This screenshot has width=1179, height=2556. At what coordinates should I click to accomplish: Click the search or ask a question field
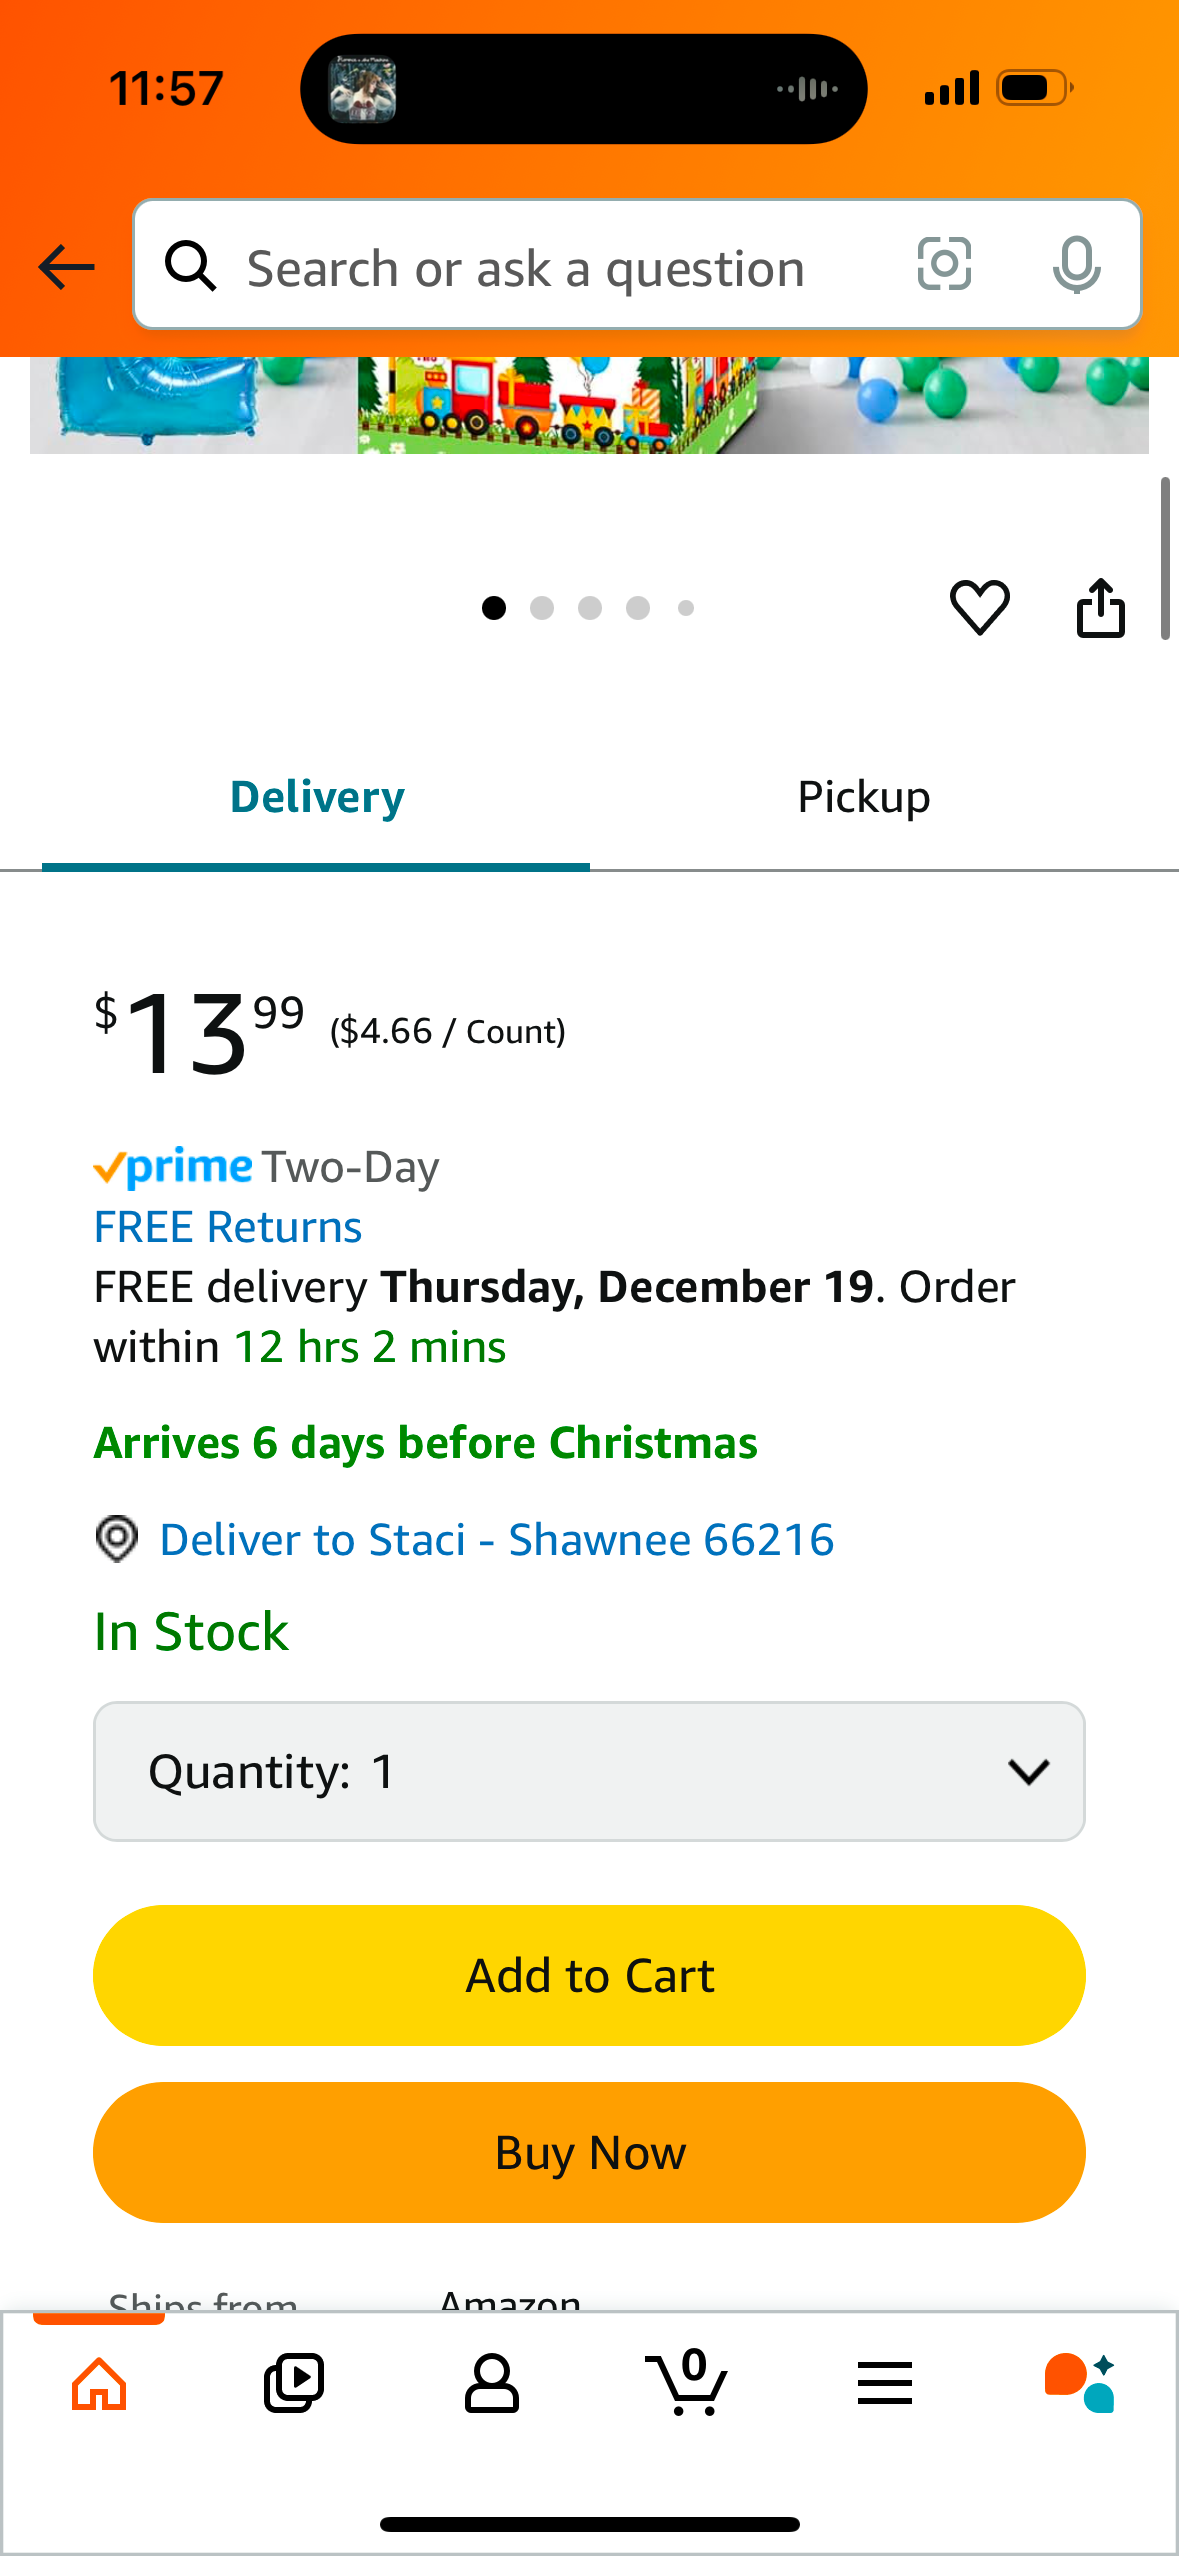tap(560, 268)
